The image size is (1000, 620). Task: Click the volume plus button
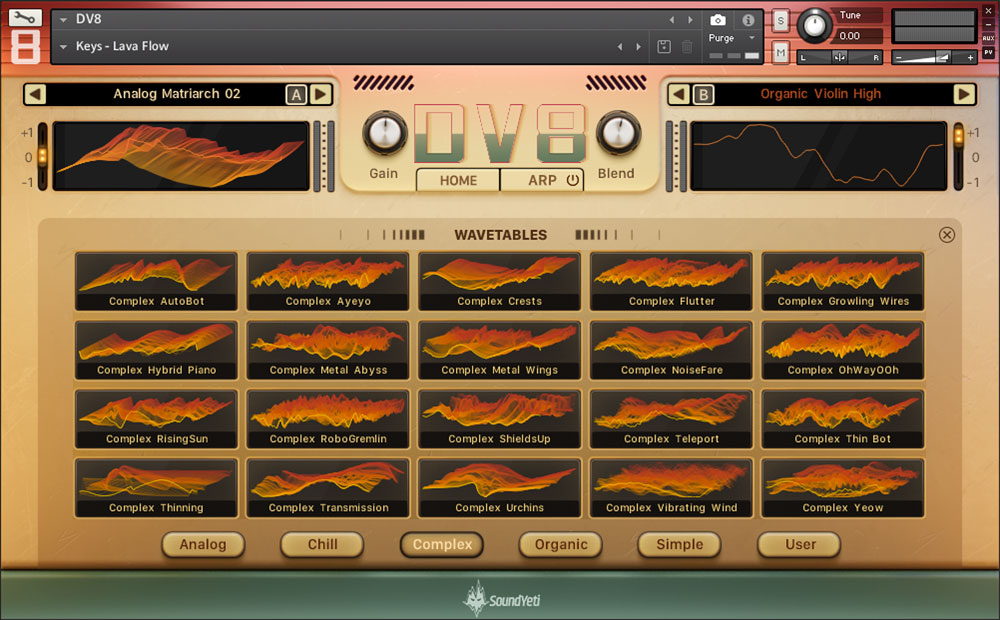pyautogui.click(x=970, y=57)
